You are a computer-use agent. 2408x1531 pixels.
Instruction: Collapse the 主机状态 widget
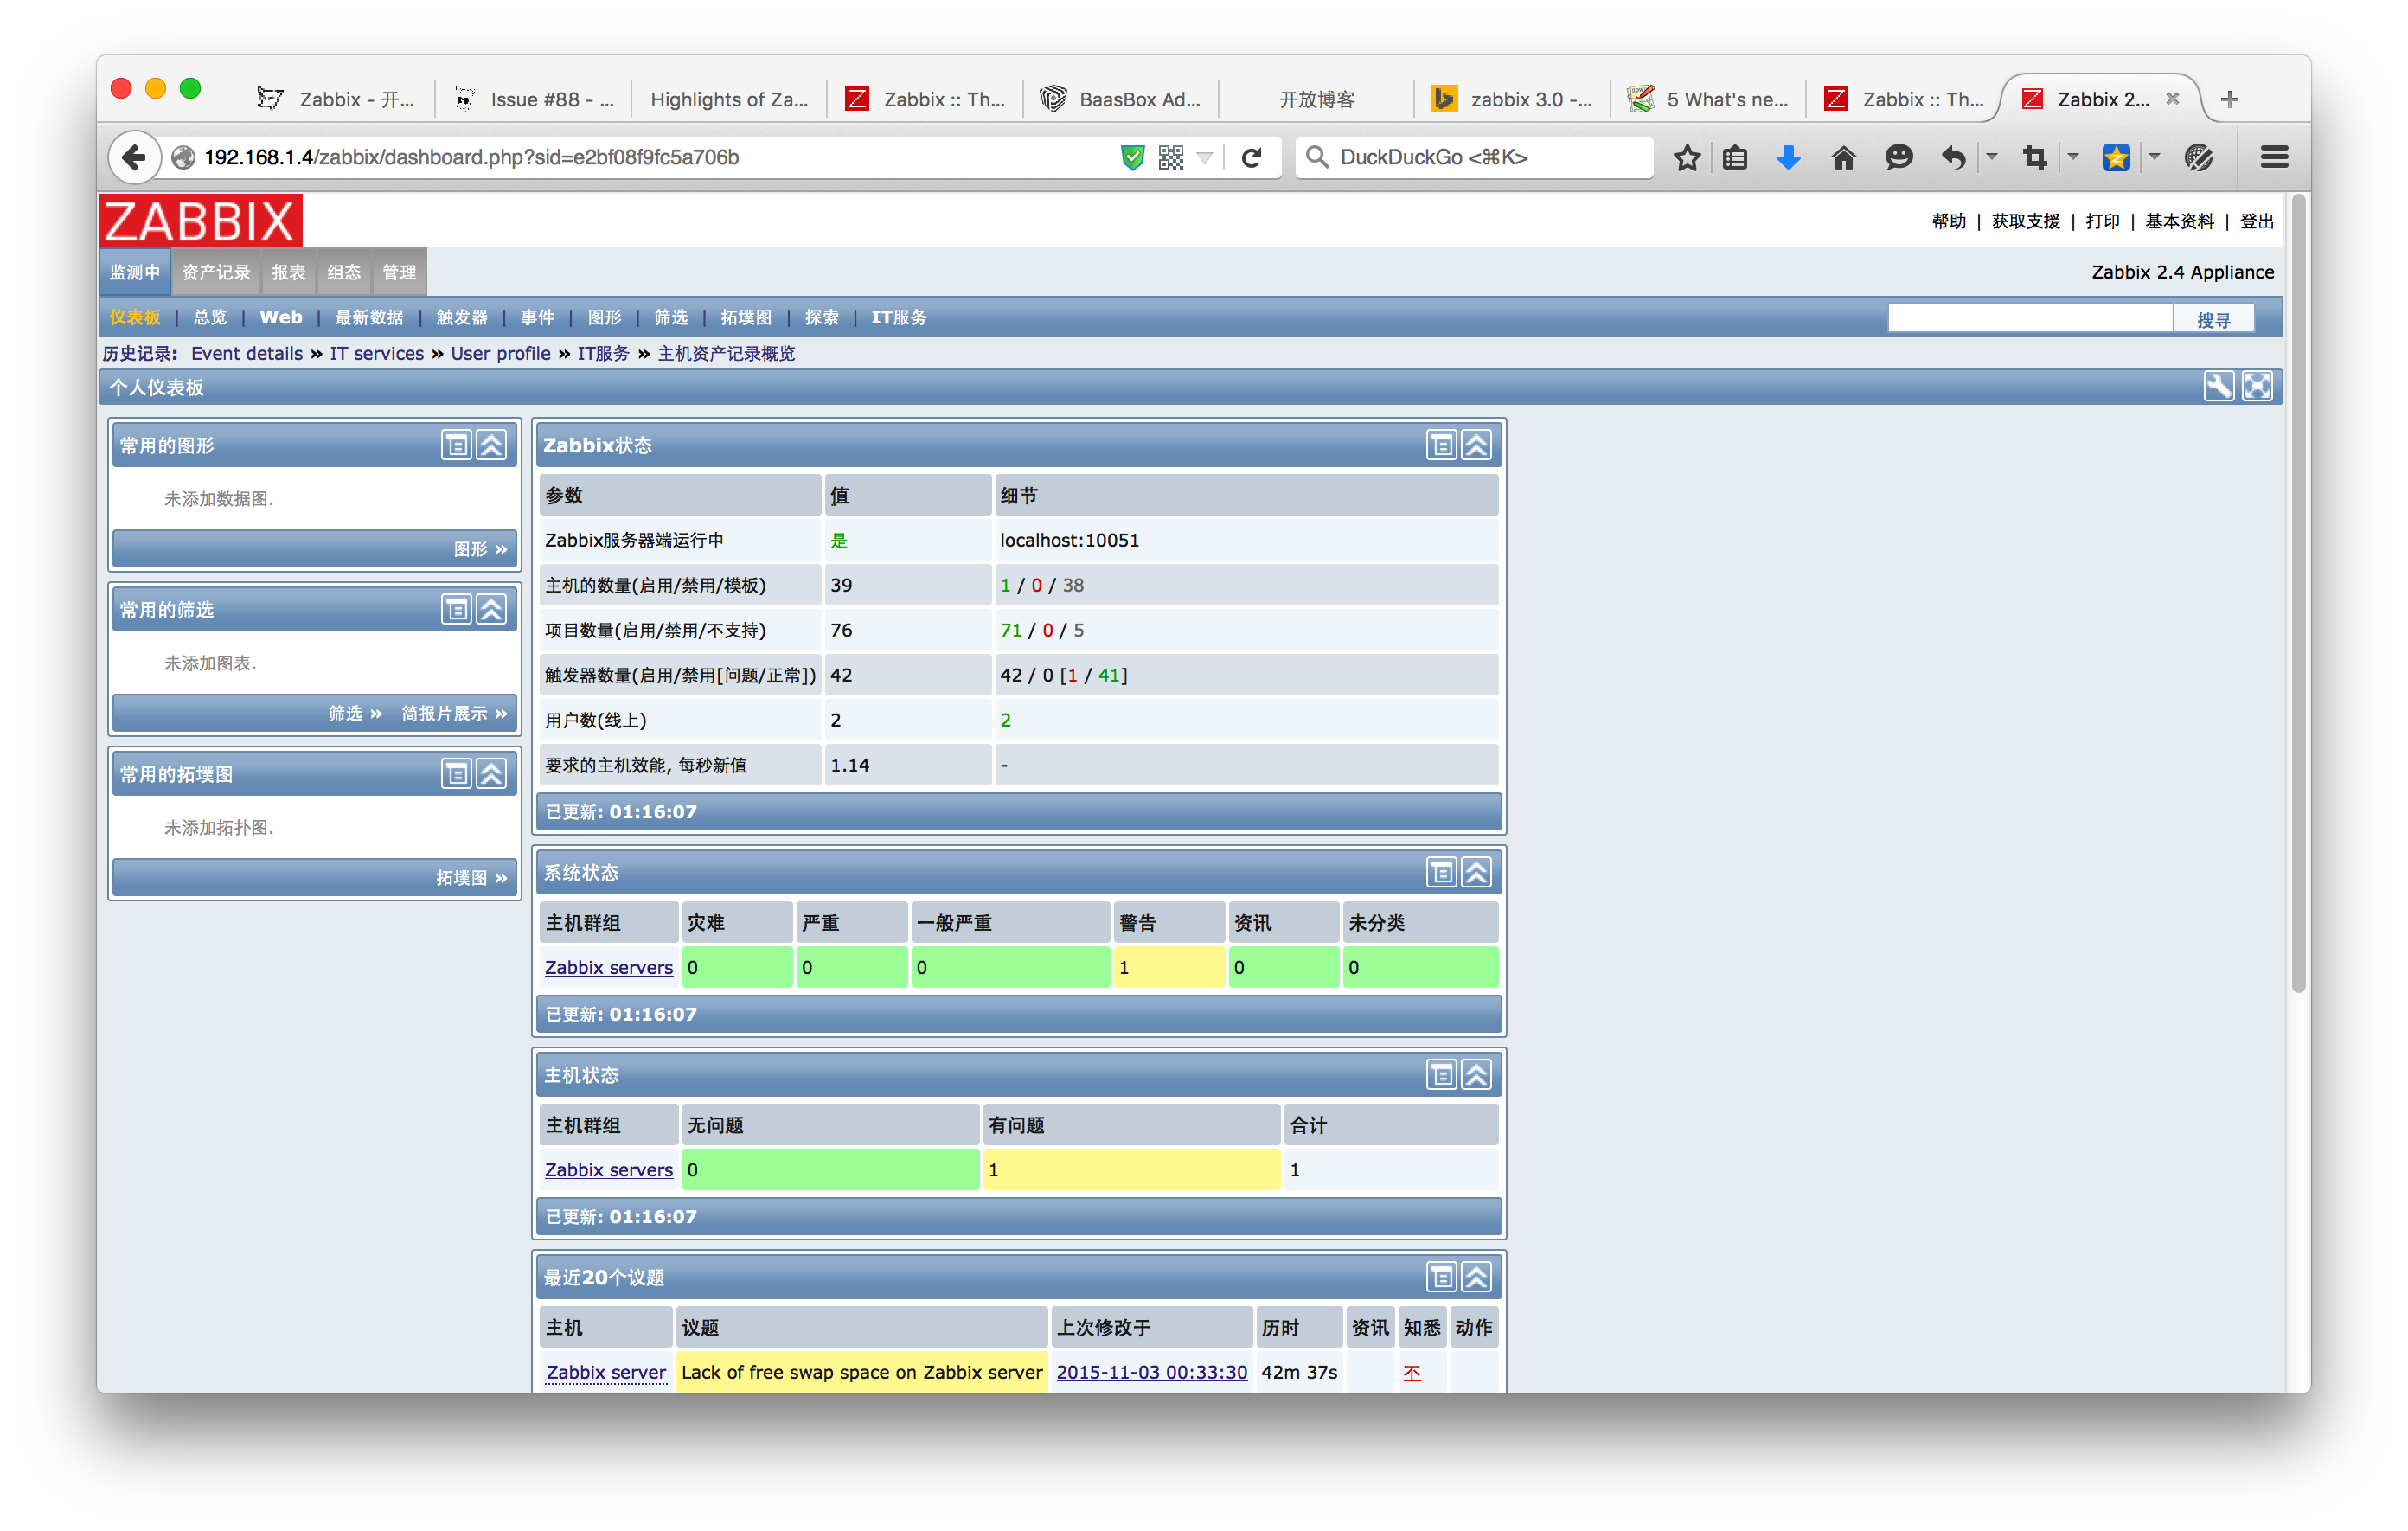coord(1477,1074)
